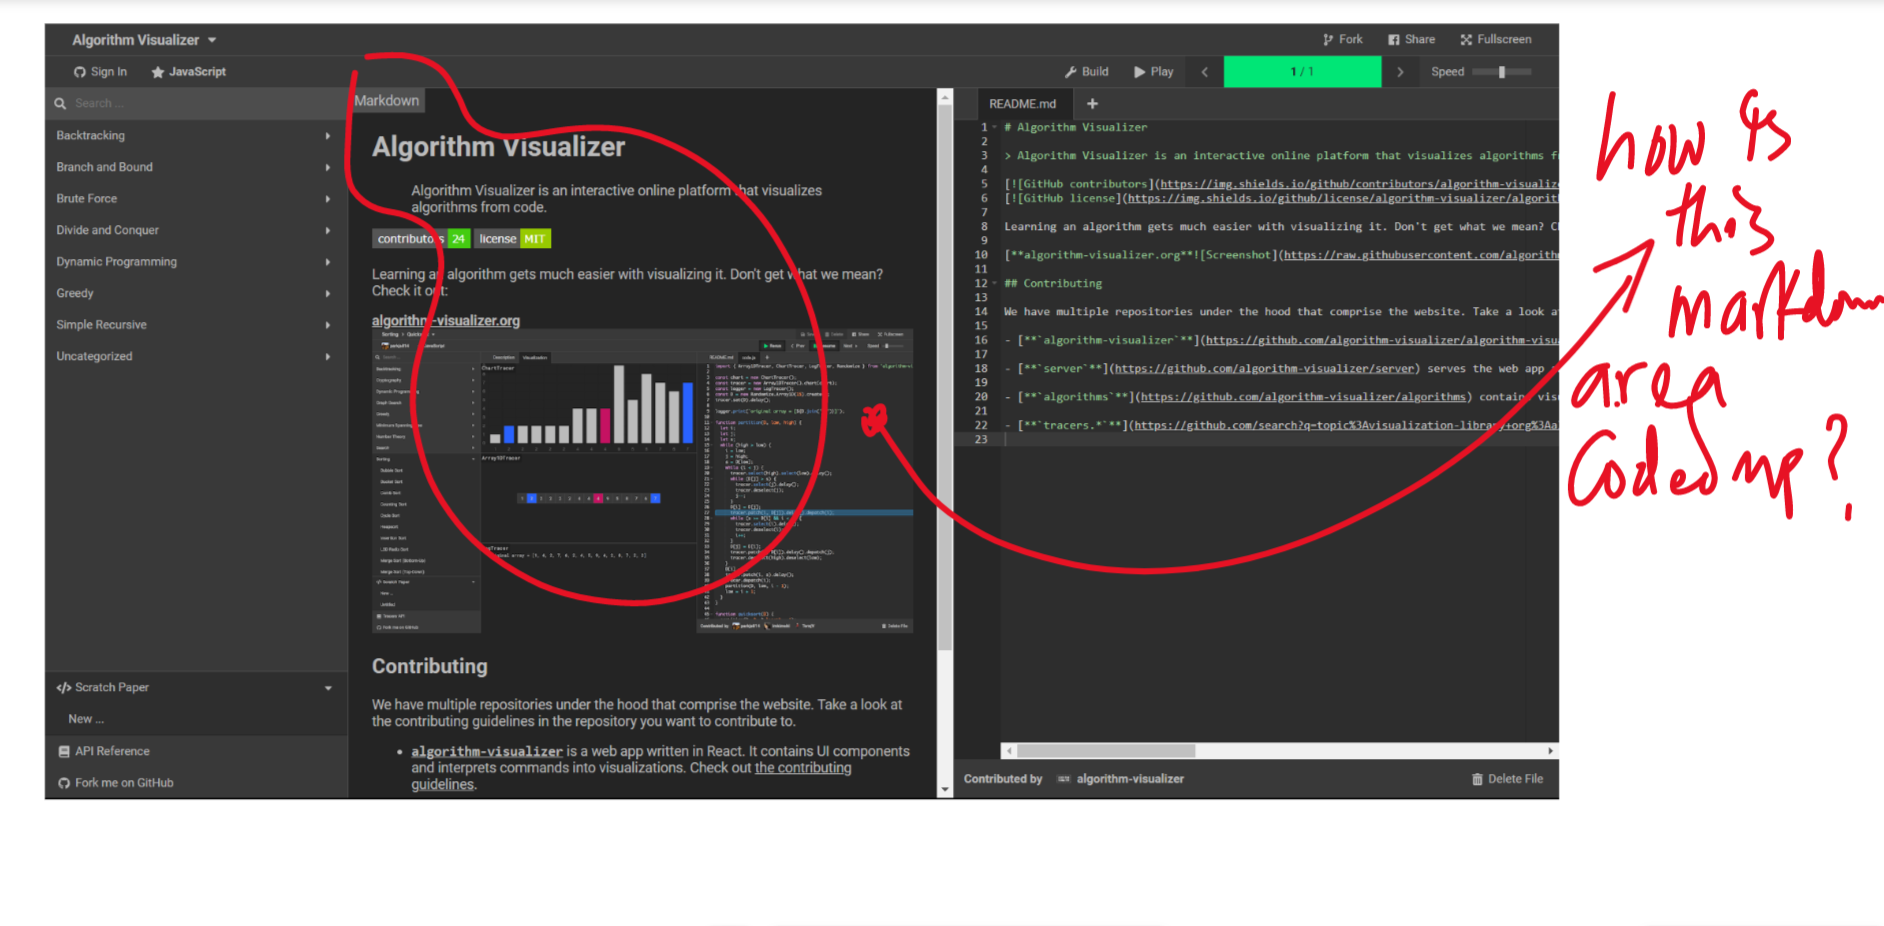Screen dimensions: 1884x926
Task: Select the Markdown tab
Action: tap(387, 100)
